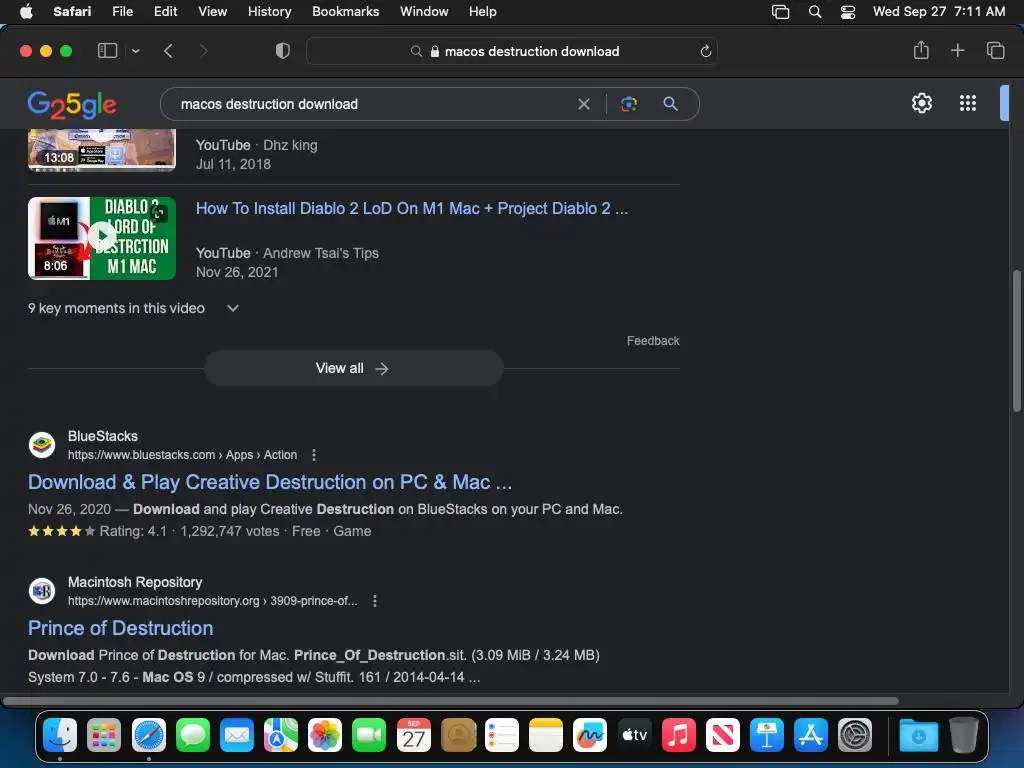The height and width of the screenshot is (768, 1024).
Task: Open Maps app in the Dock
Action: (281, 735)
